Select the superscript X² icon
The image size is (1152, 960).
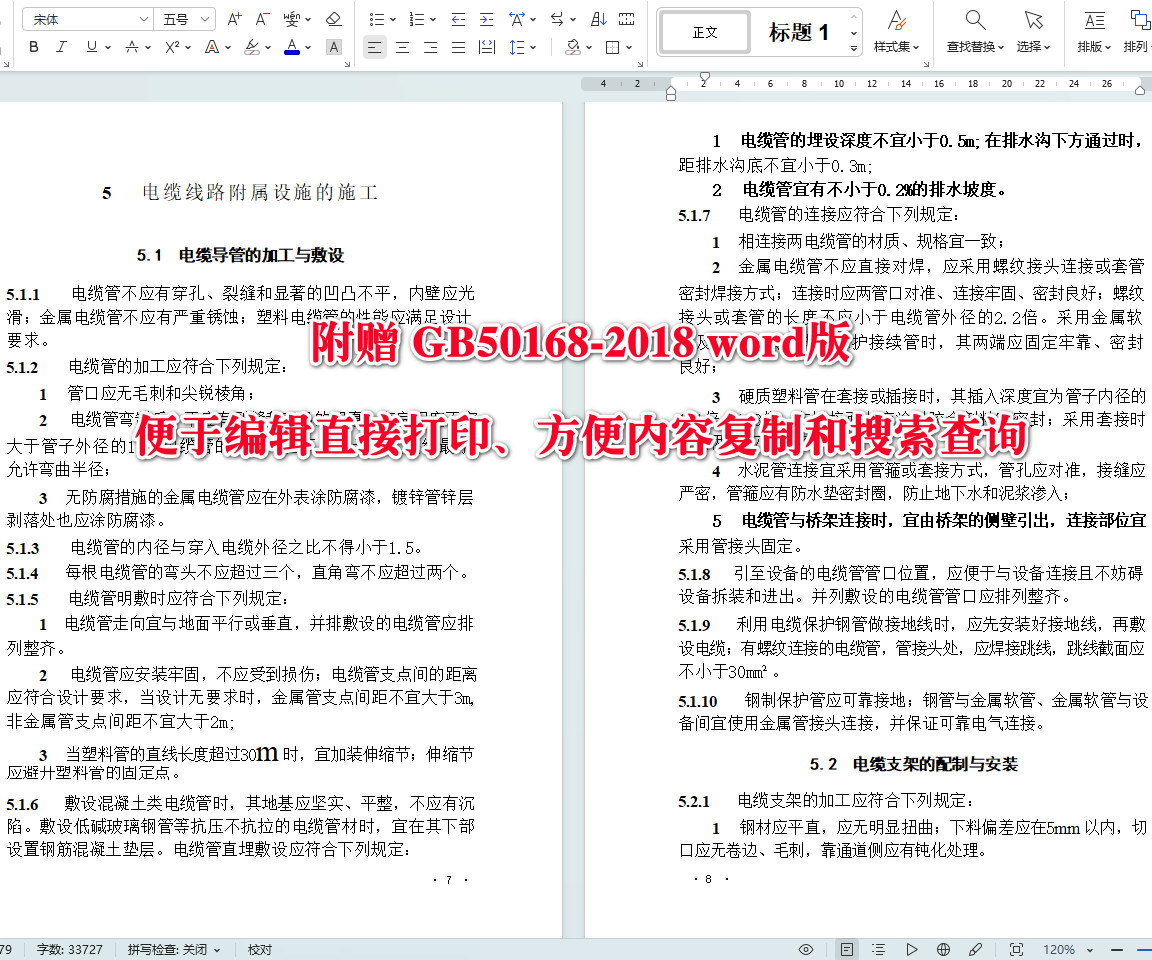(170, 46)
